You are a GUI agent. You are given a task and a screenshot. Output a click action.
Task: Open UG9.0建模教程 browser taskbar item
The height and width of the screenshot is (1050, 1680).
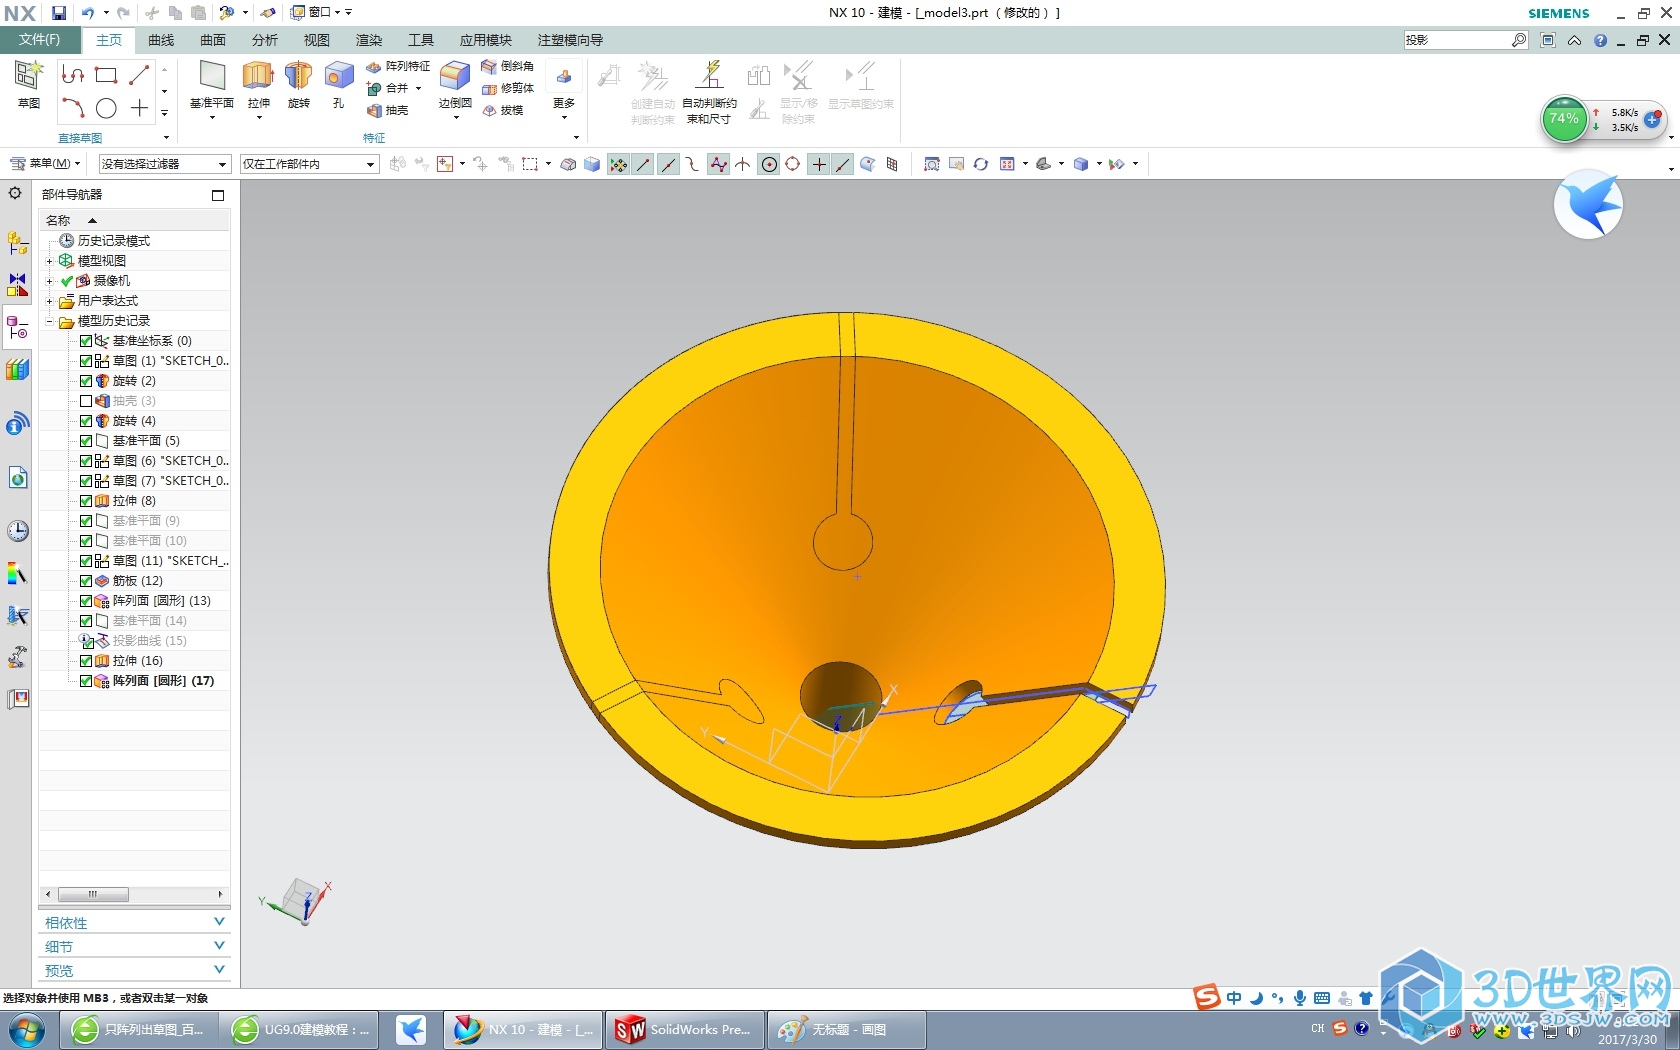point(300,1029)
